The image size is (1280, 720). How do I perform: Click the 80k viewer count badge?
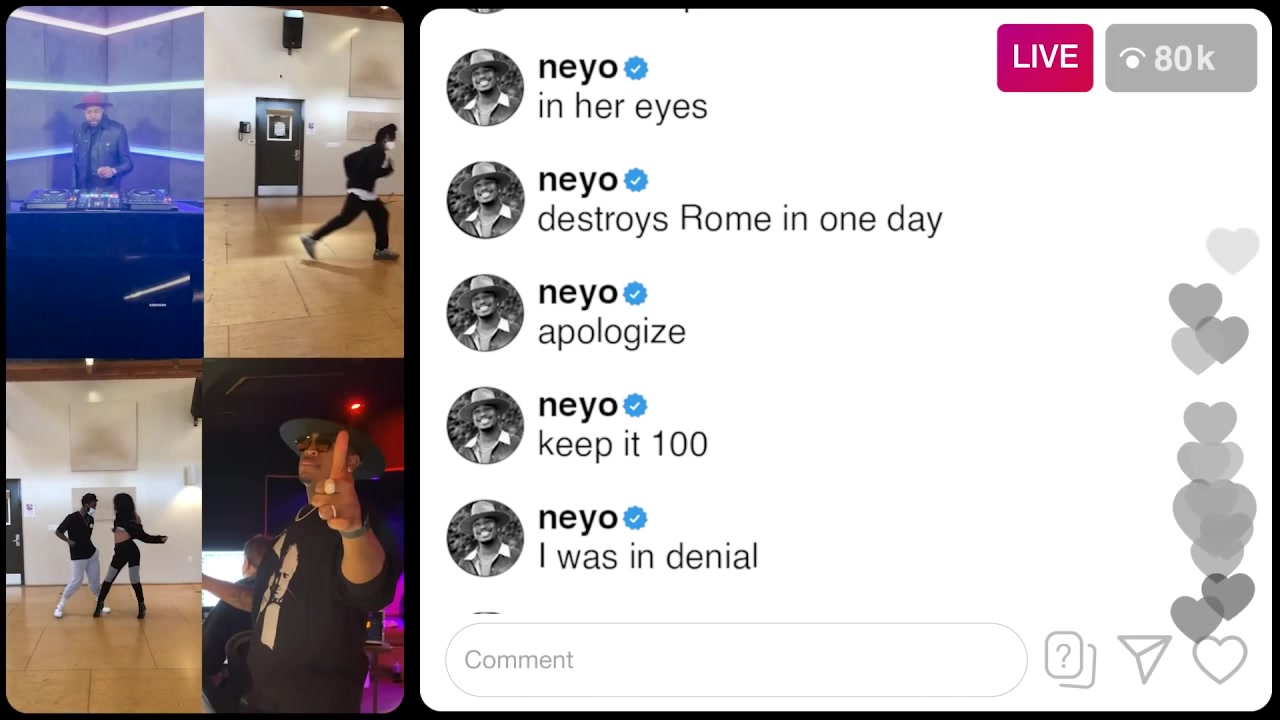[x=1181, y=58]
